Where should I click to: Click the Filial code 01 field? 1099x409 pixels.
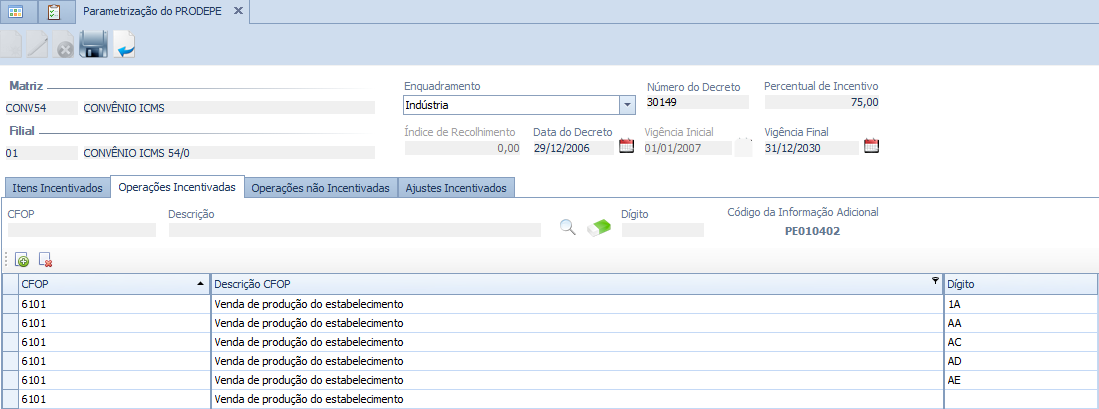tap(41, 153)
